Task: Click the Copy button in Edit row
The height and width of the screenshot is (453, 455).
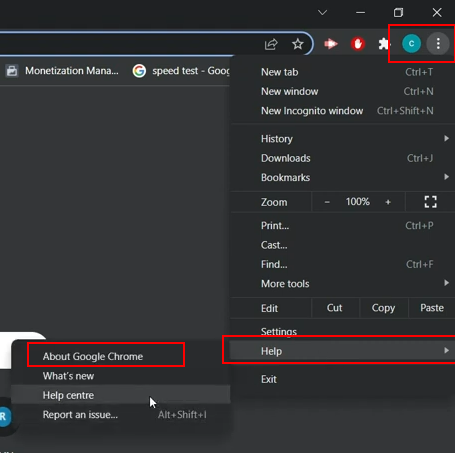Action: [383, 308]
